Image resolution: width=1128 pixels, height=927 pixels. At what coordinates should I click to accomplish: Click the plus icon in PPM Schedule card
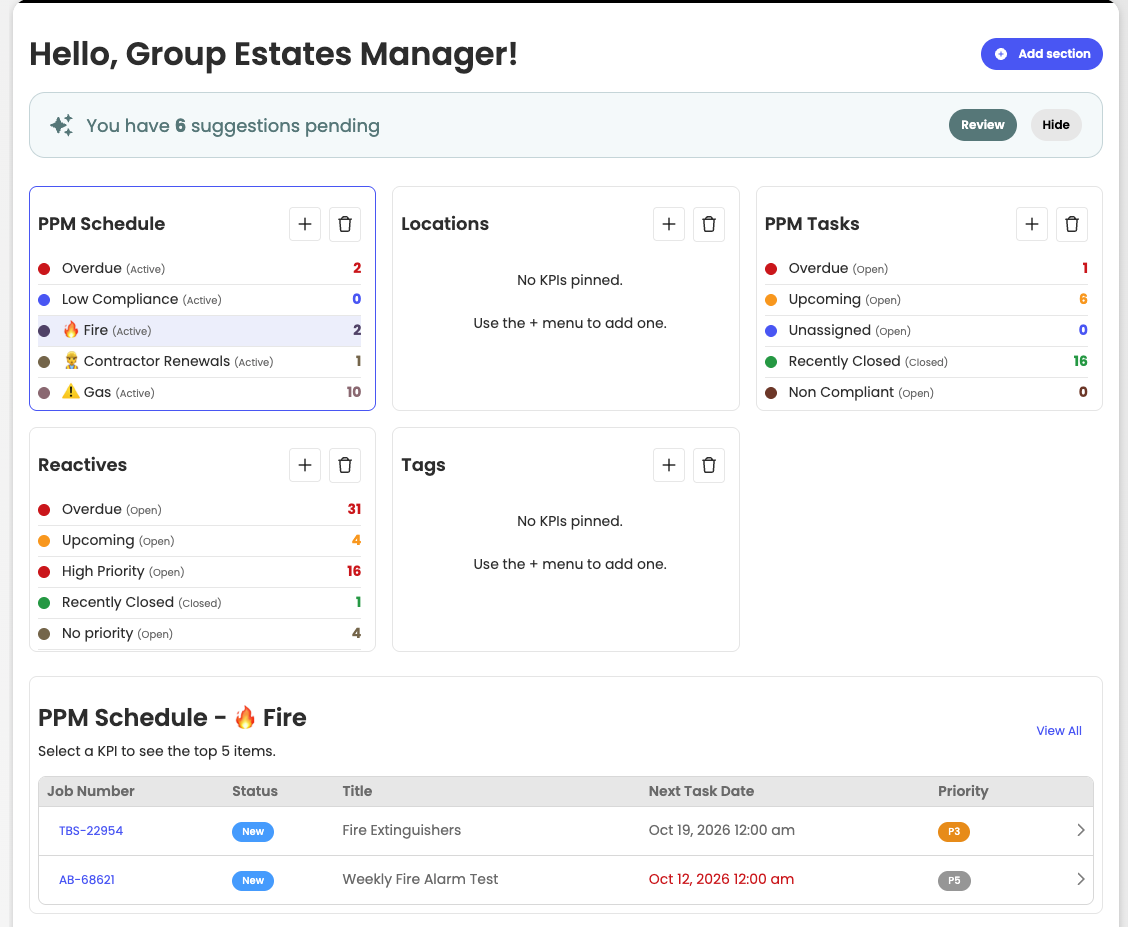point(305,224)
